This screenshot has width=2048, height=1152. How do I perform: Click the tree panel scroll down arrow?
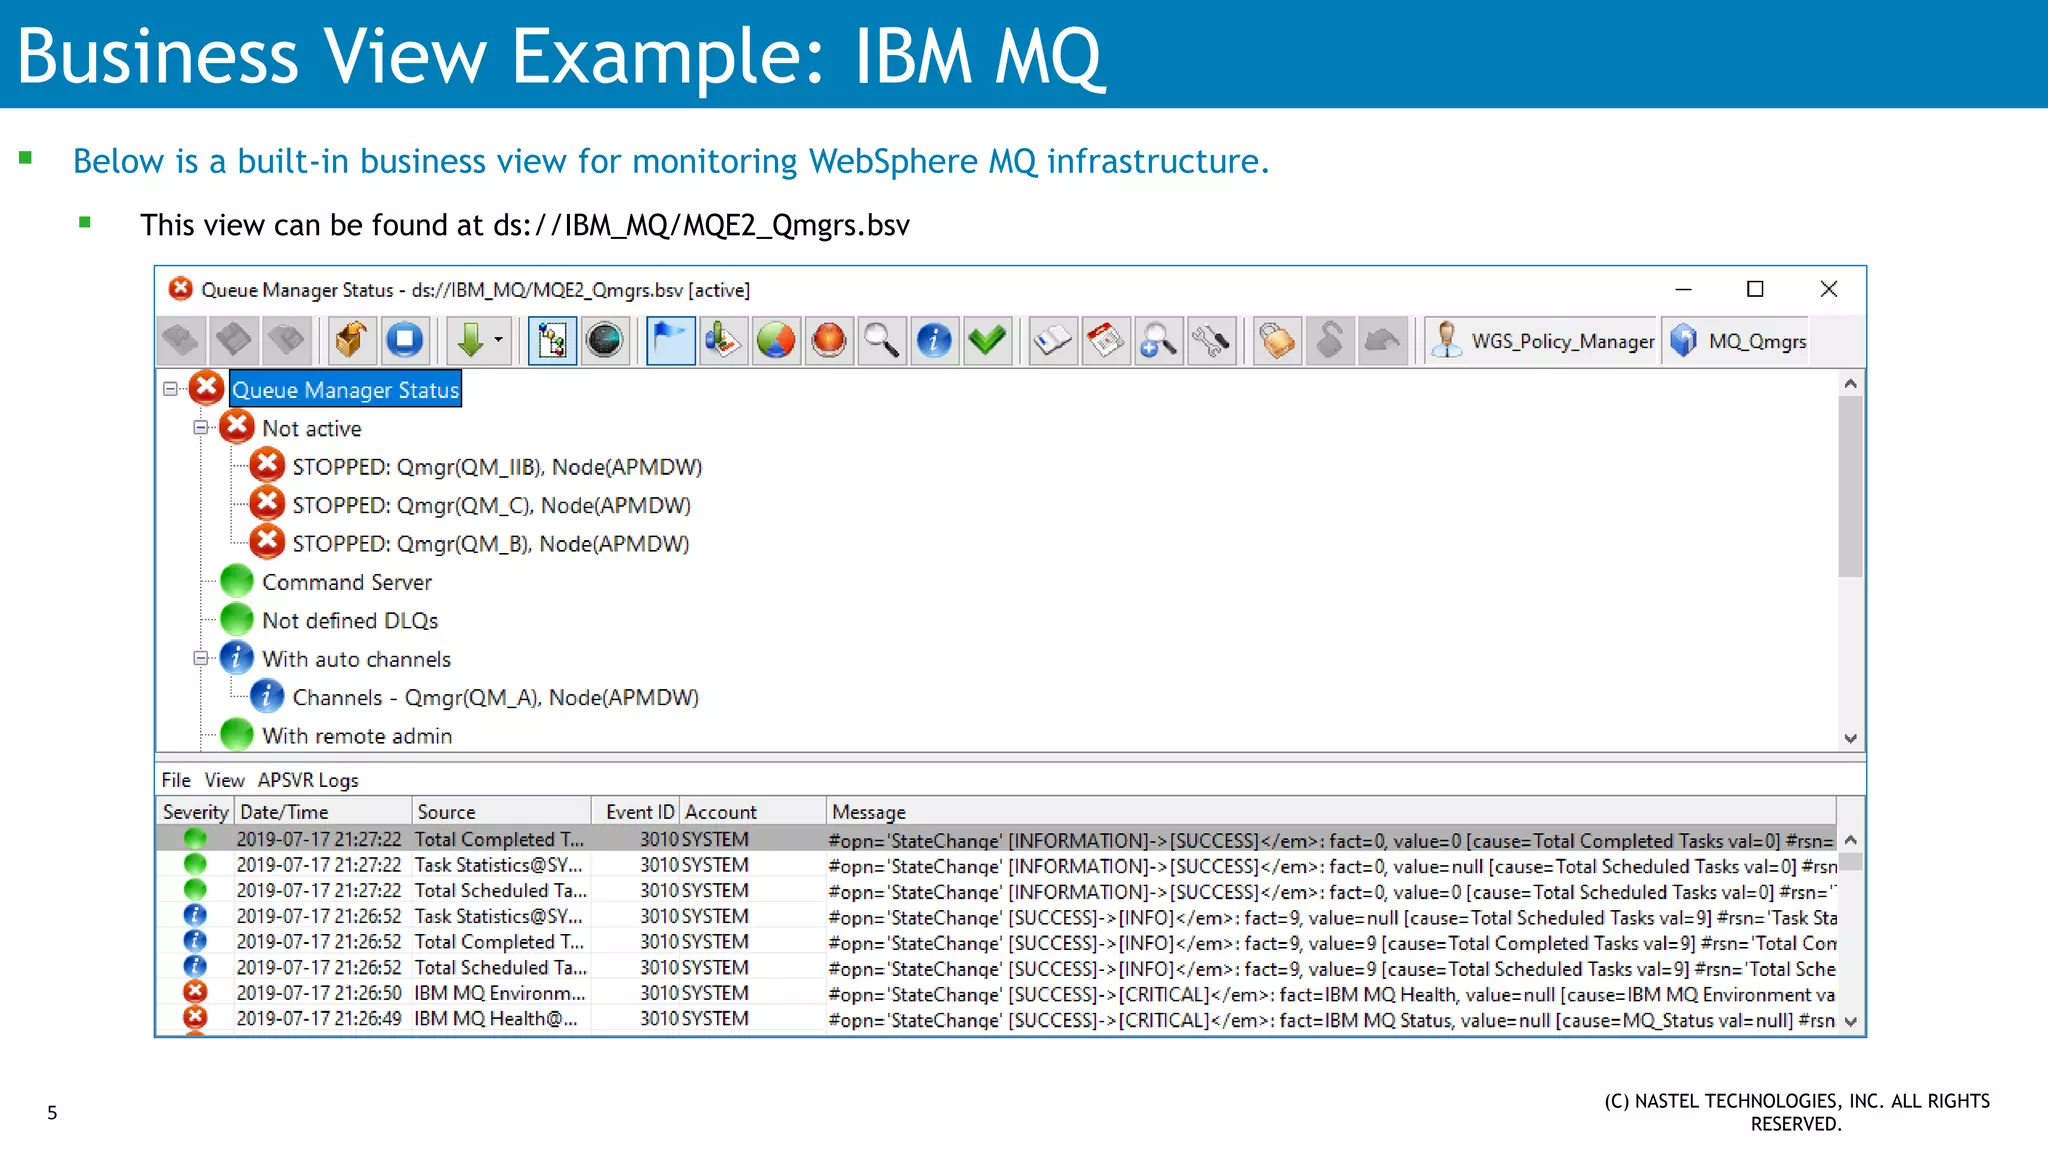point(1850,738)
